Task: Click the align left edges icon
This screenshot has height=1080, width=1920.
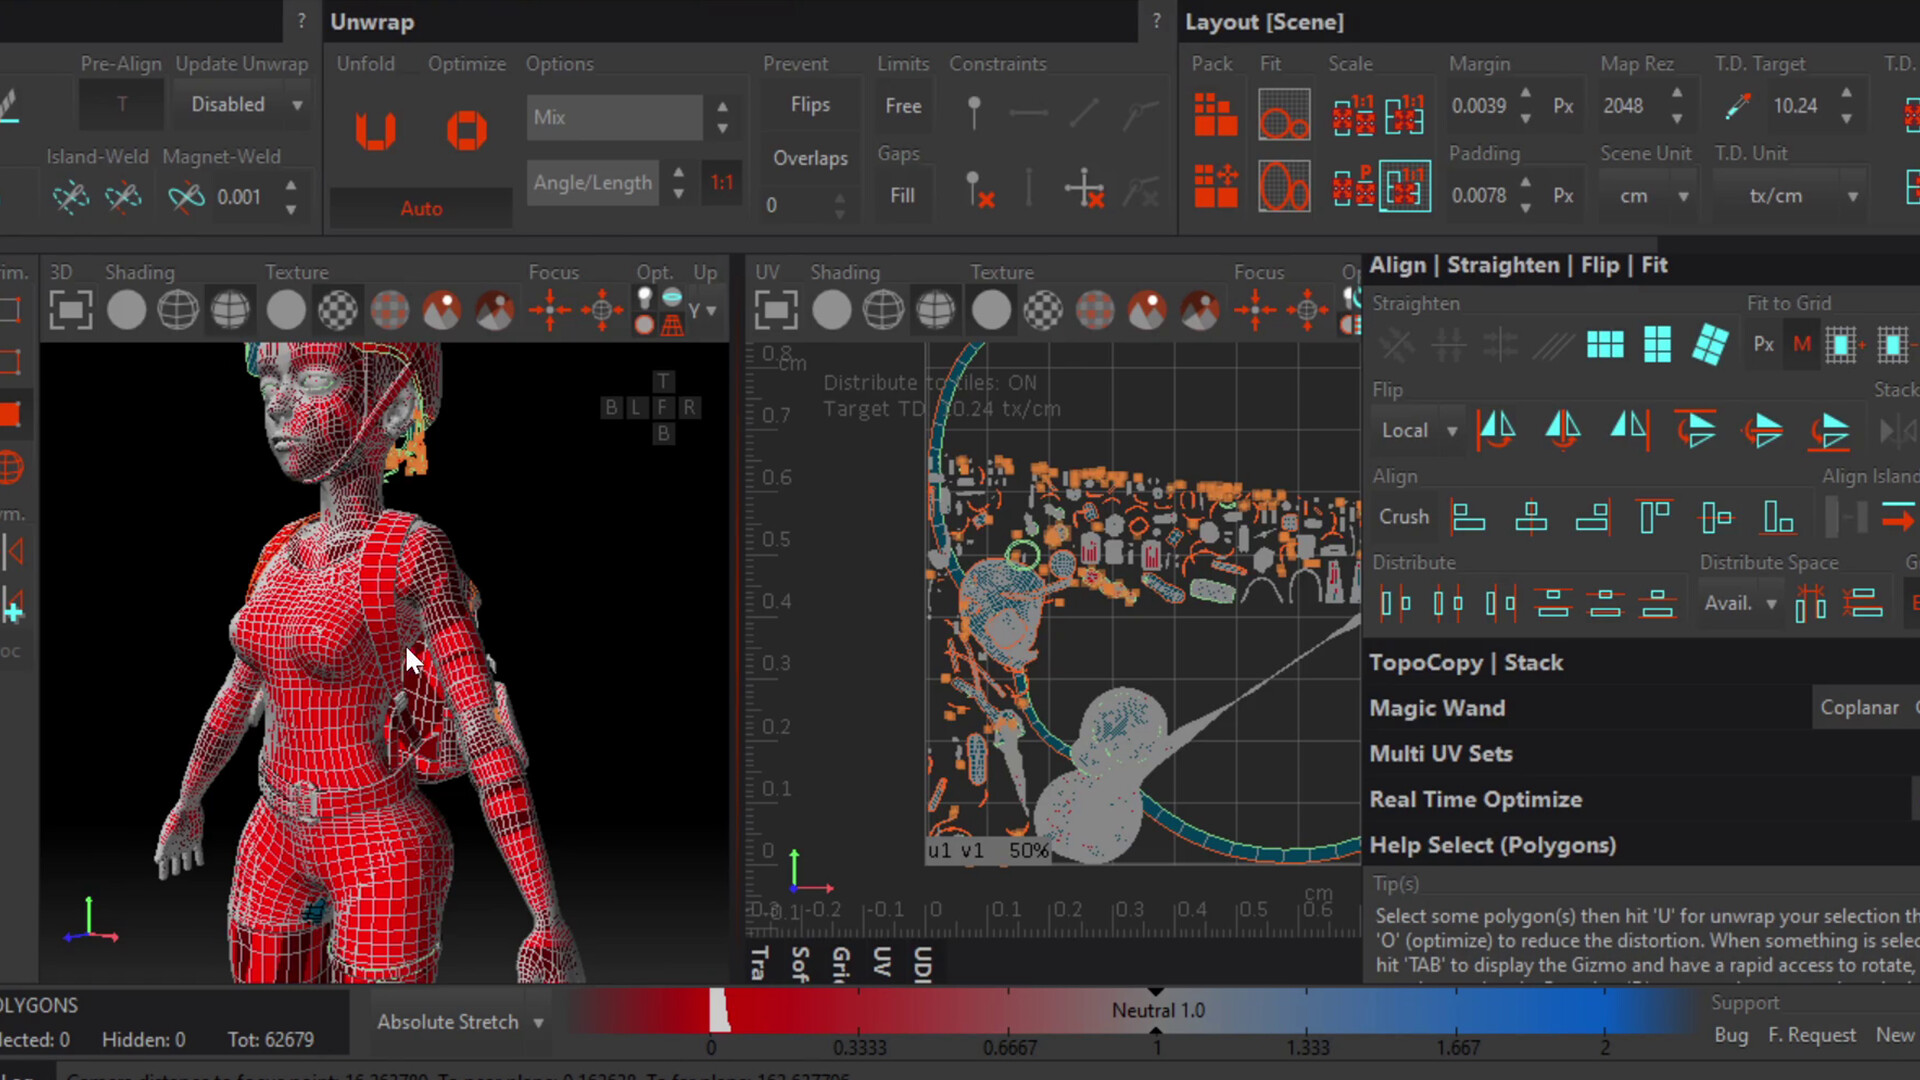Action: (x=1468, y=517)
